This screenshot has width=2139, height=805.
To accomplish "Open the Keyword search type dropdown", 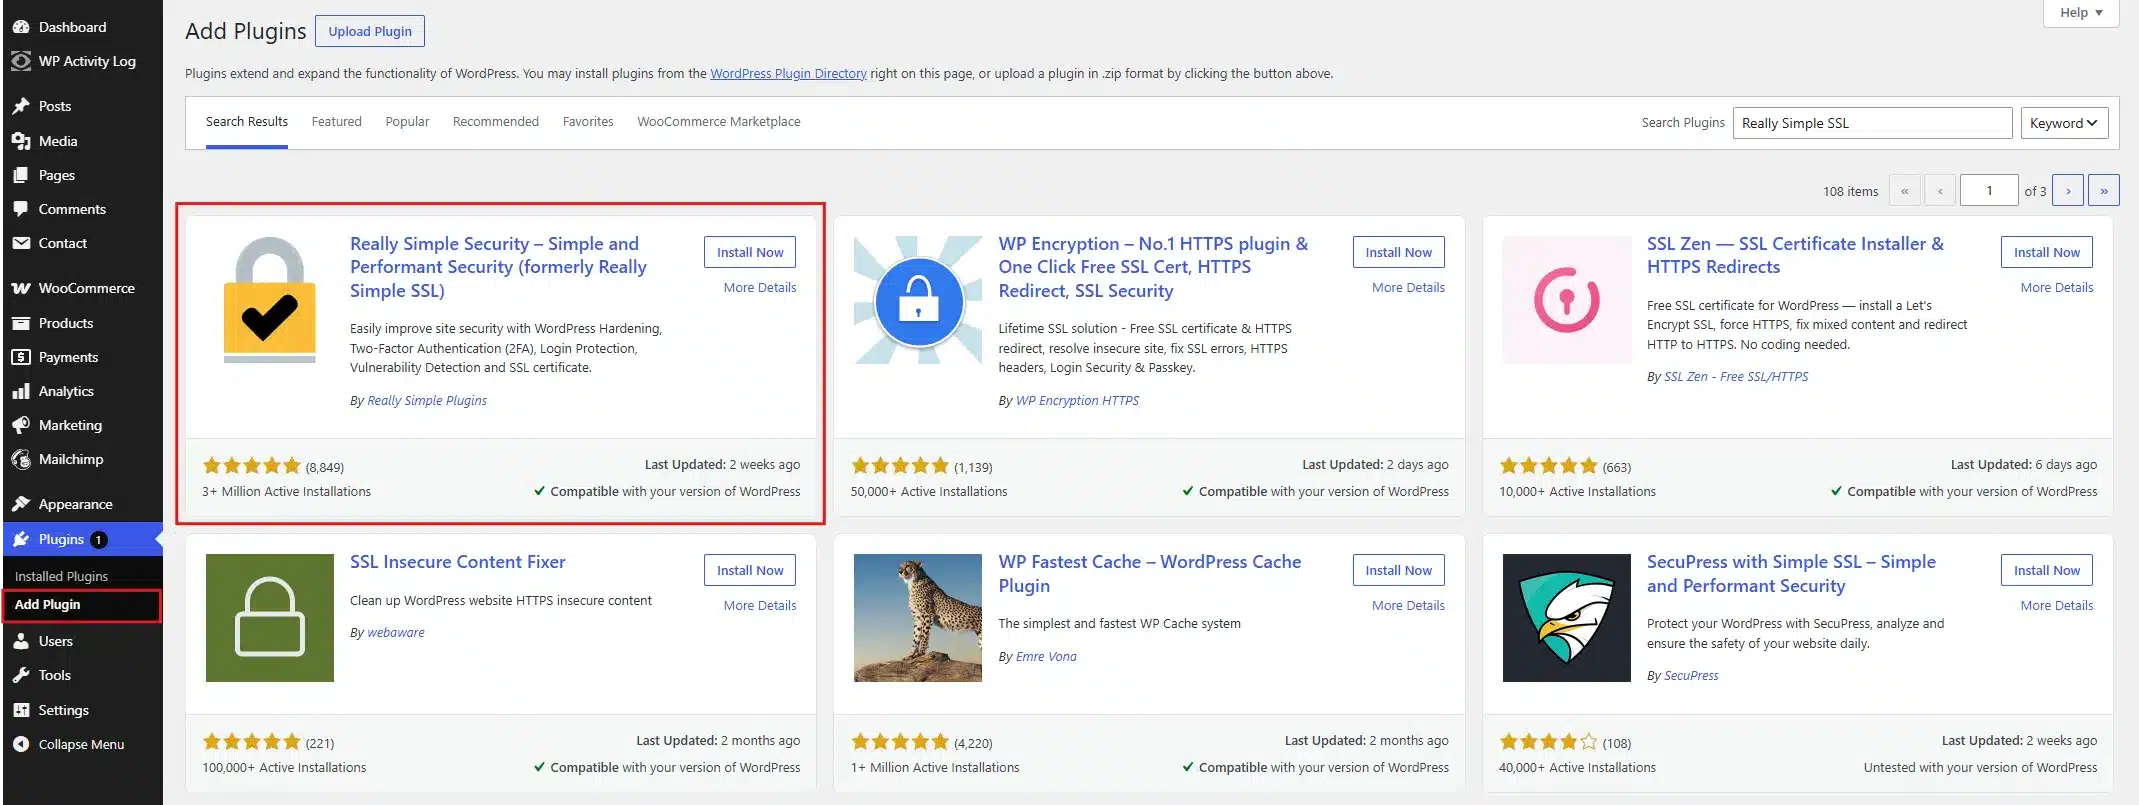I will [x=2064, y=123].
